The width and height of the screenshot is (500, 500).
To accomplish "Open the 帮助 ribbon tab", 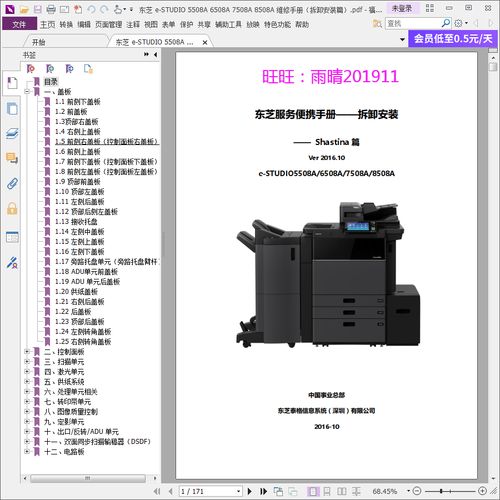I will click(x=302, y=24).
